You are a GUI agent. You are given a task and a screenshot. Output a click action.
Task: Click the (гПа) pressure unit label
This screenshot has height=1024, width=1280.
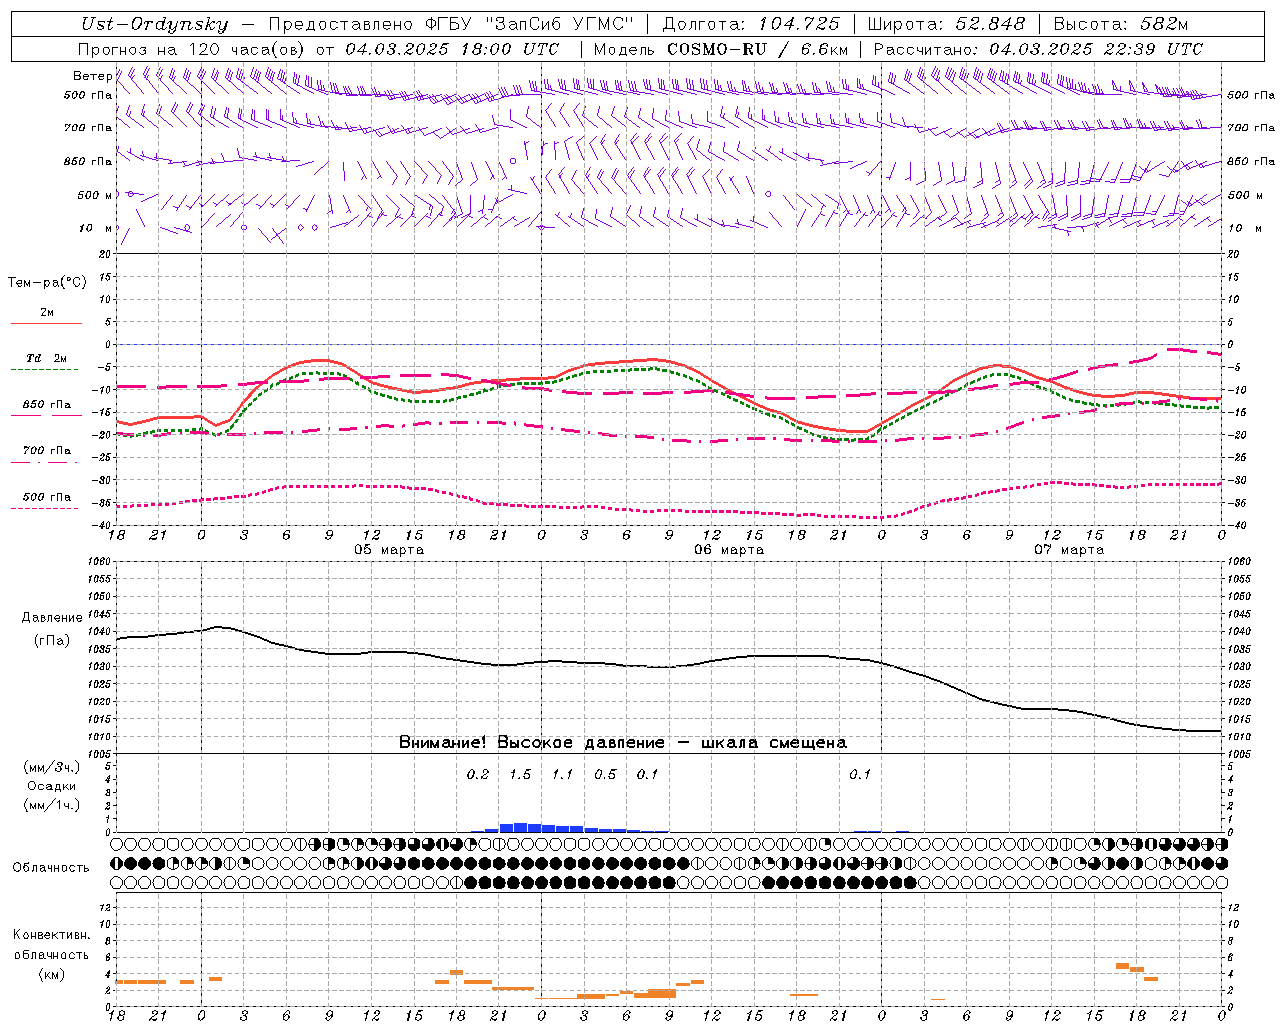52,640
